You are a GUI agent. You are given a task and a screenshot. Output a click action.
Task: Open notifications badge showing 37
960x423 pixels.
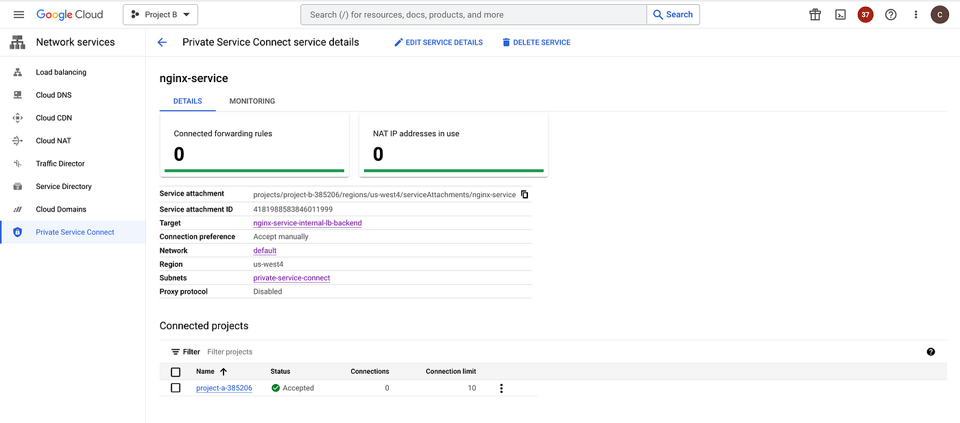865,15
